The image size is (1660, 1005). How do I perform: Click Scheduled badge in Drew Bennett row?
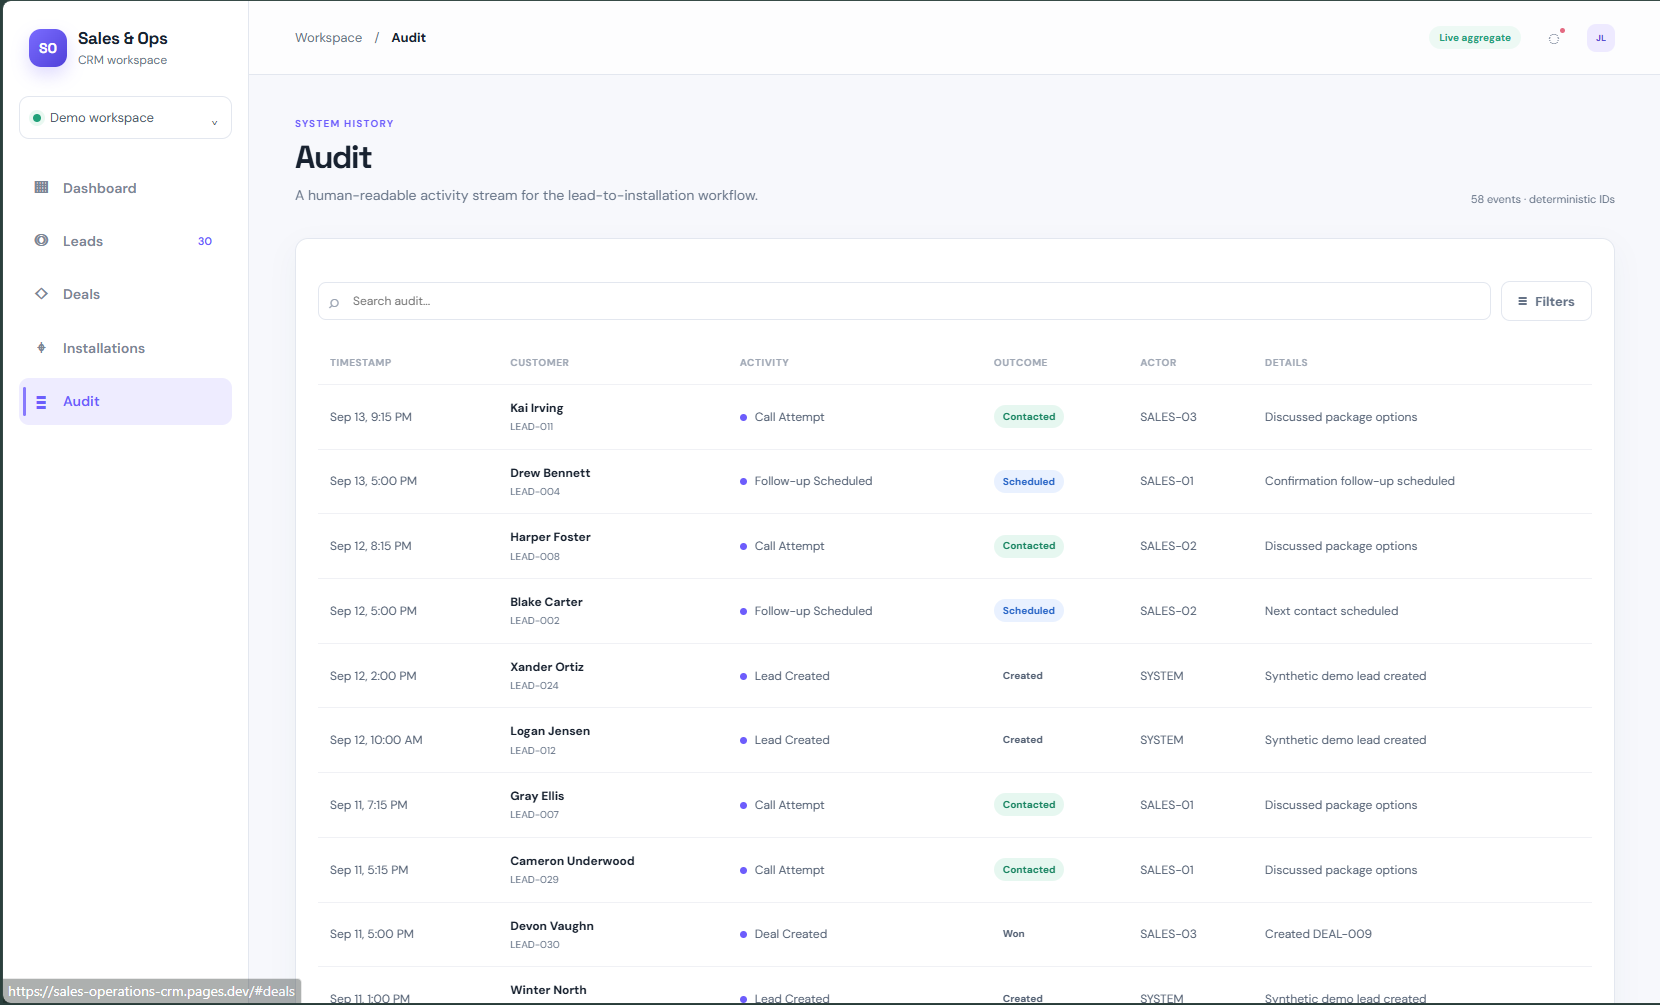click(1028, 482)
